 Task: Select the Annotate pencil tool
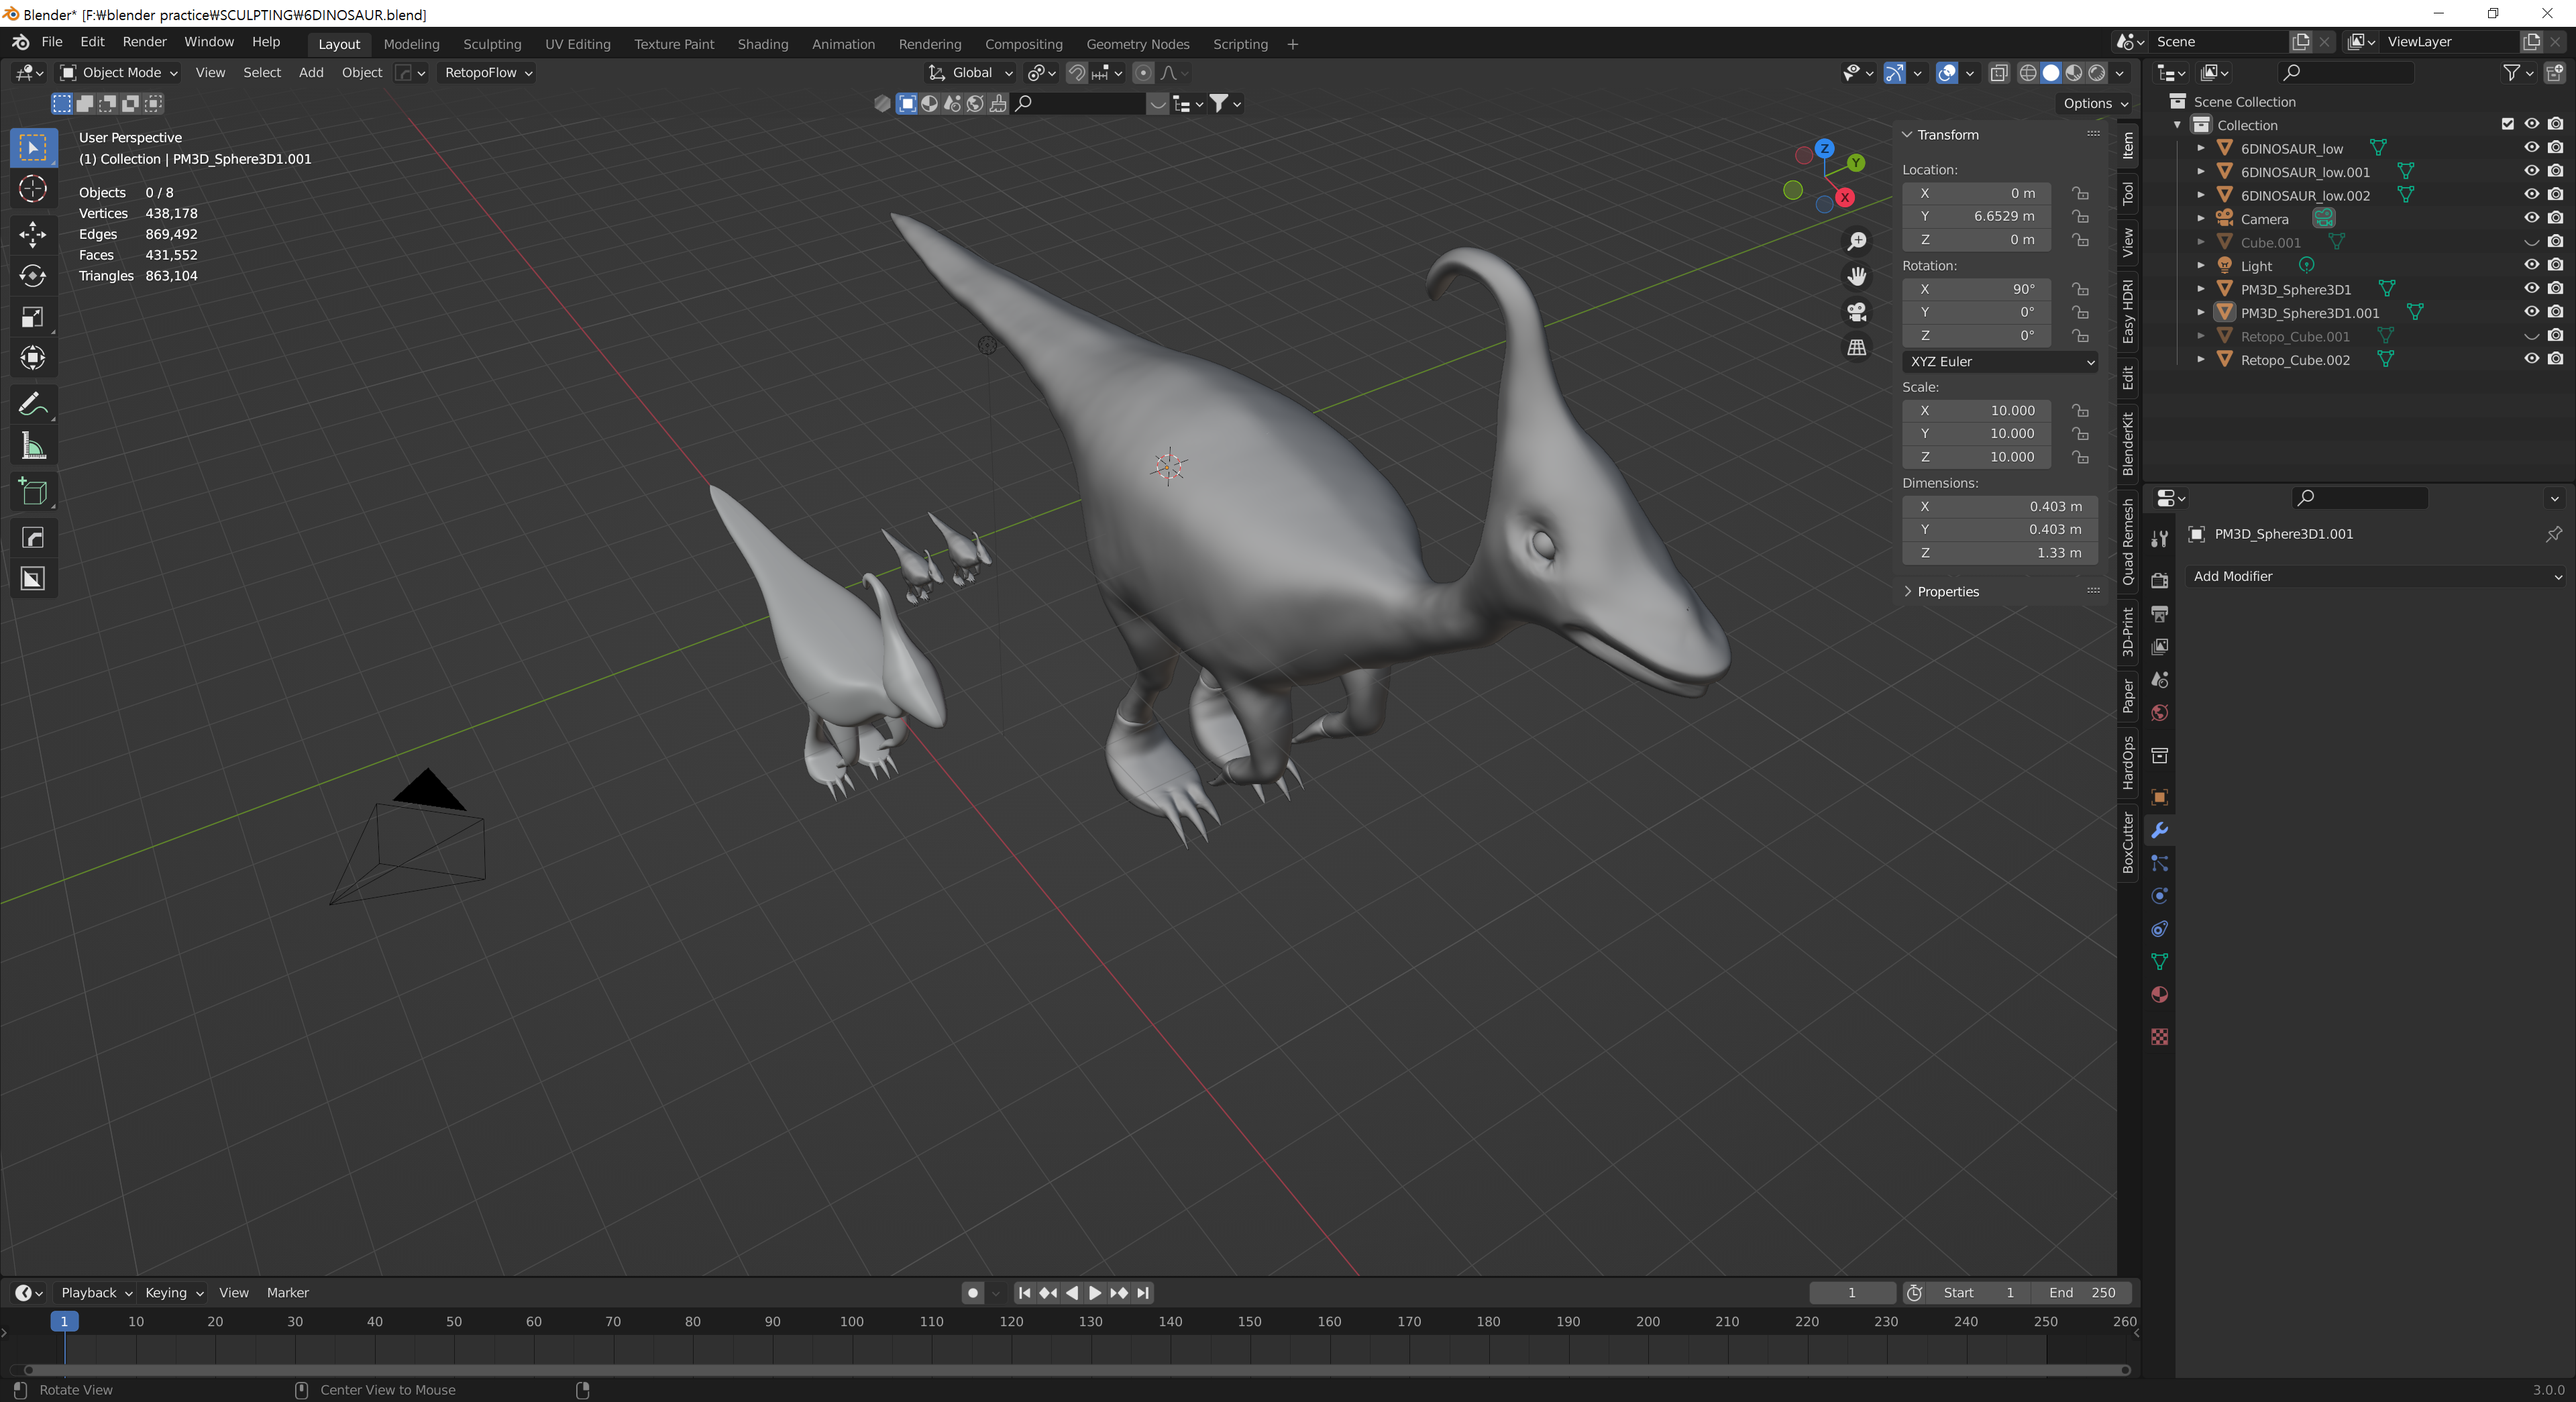(33, 404)
